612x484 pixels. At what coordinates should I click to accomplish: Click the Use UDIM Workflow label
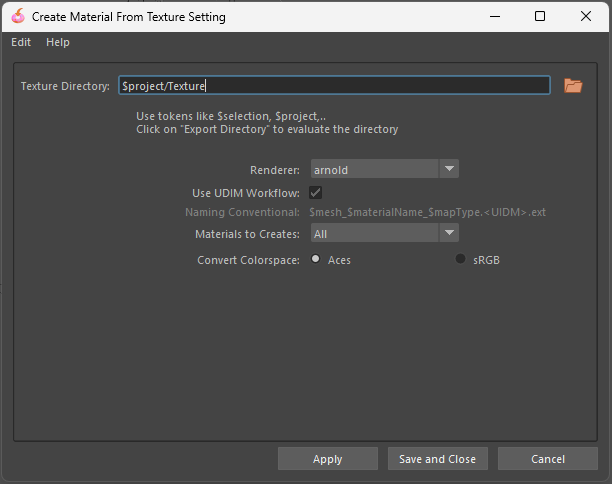[x=245, y=192]
